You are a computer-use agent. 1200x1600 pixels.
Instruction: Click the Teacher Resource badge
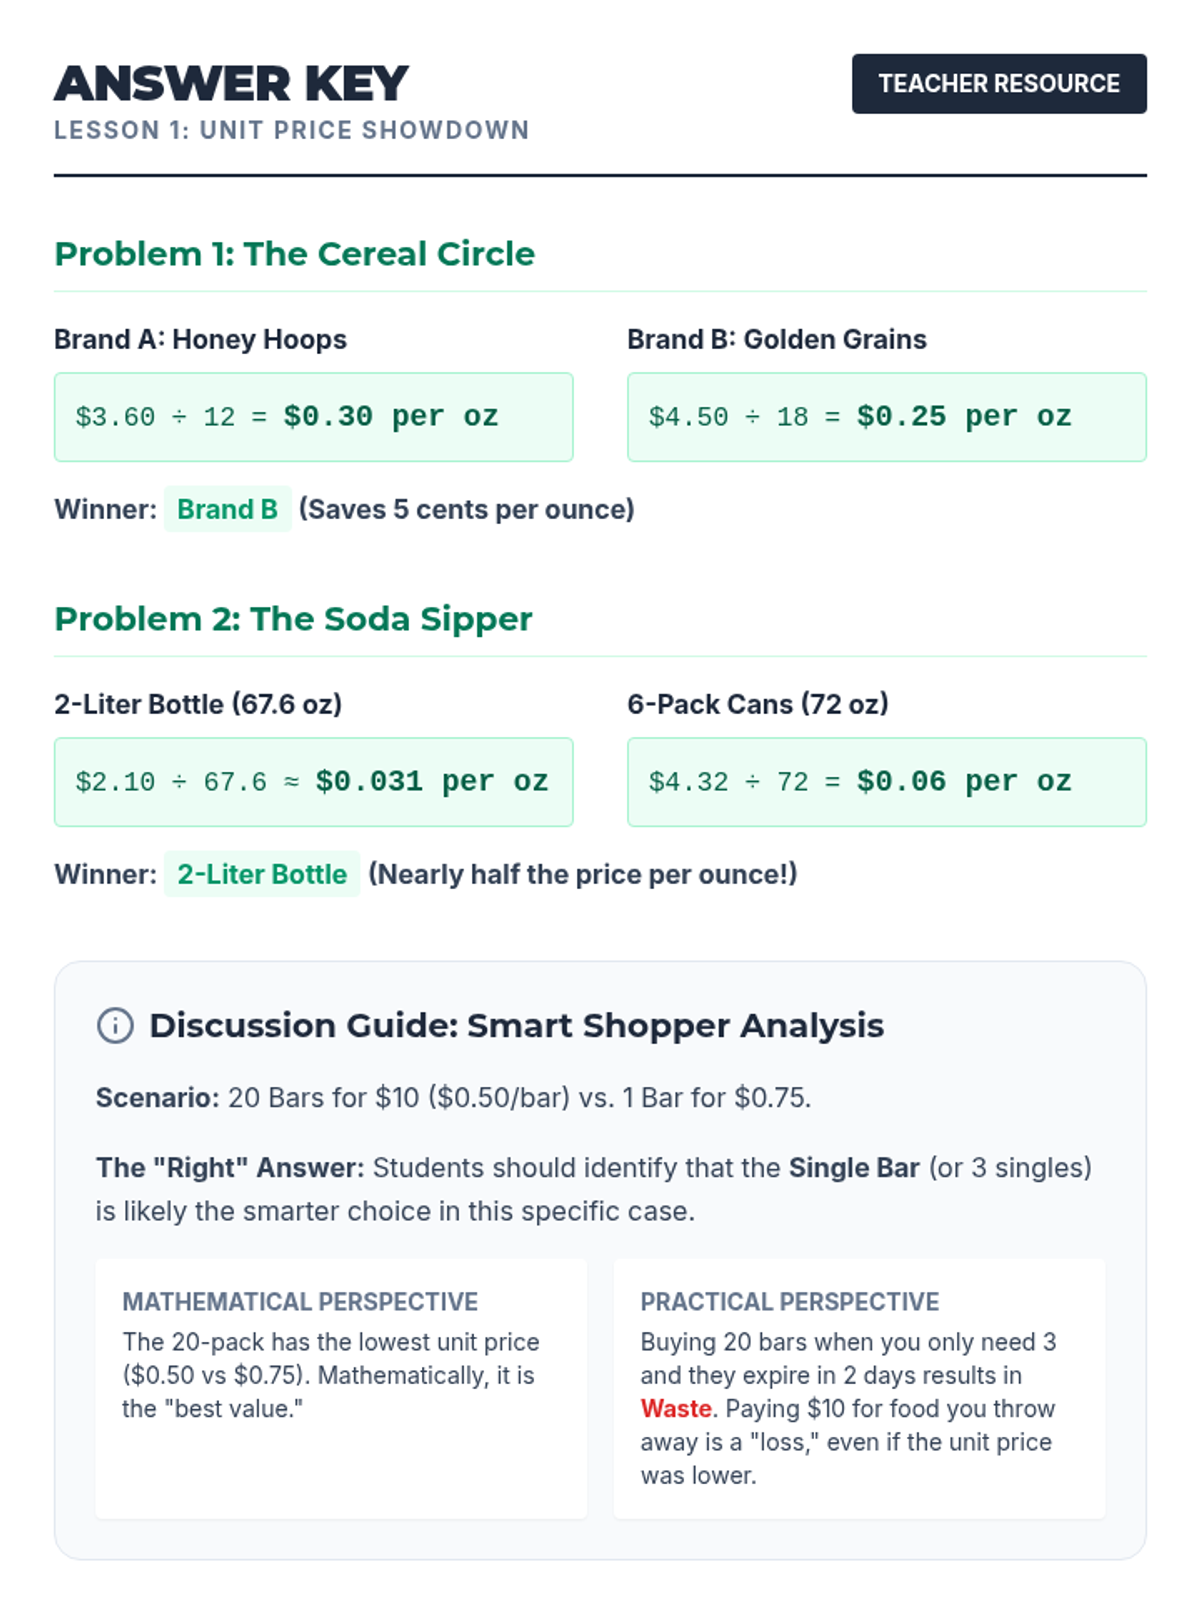999,84
